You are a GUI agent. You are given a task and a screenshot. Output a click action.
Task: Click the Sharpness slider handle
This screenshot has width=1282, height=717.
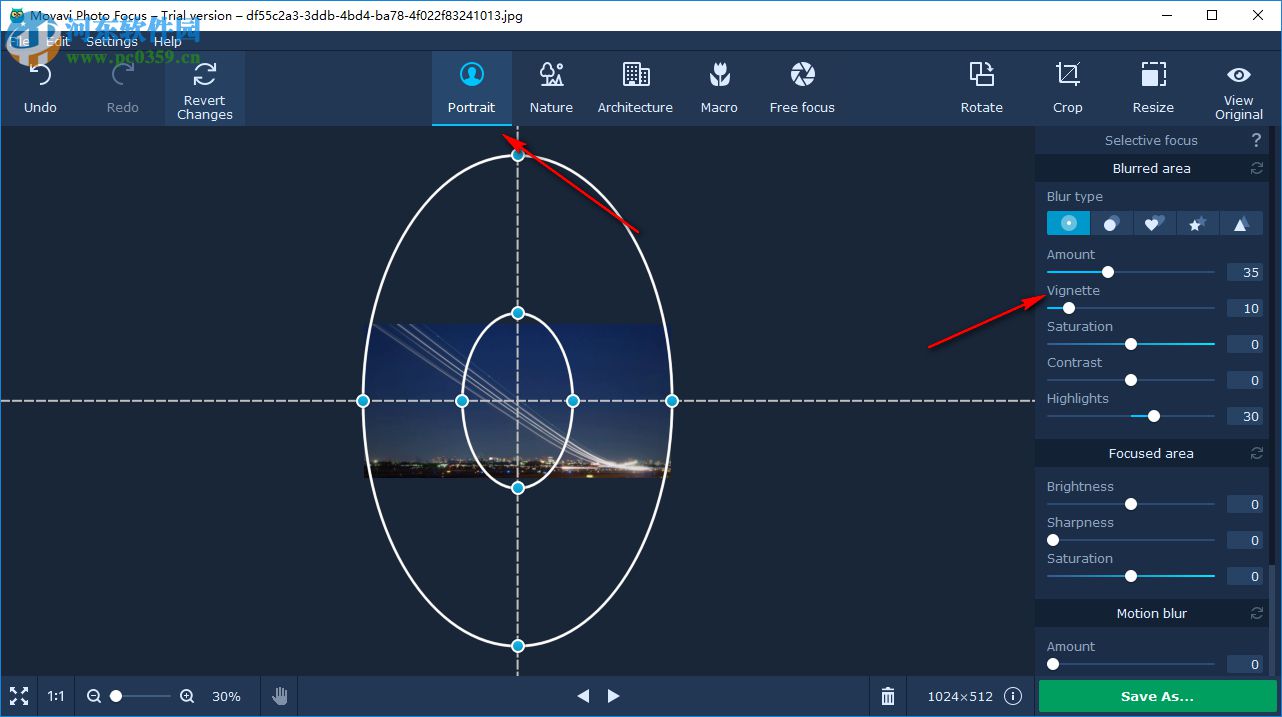(1053, 540)
